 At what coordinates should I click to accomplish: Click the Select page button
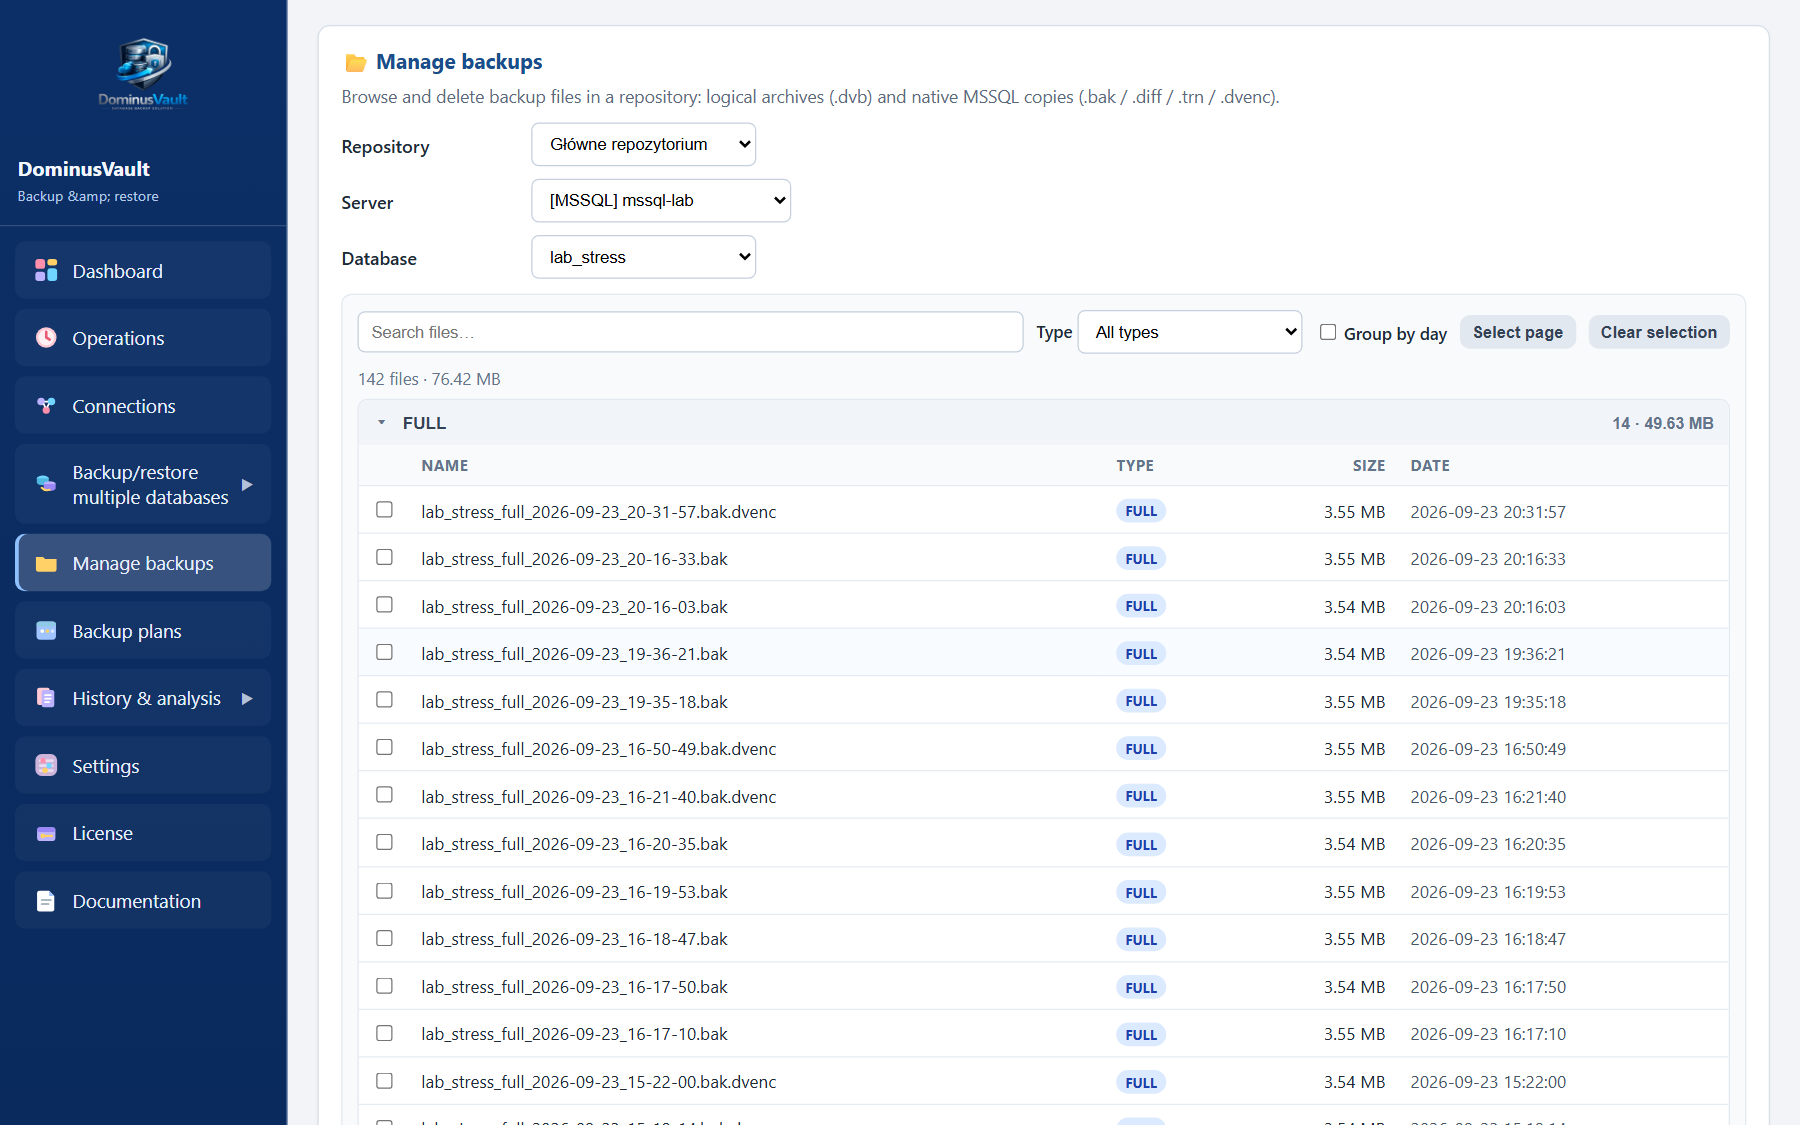[x=1518, y=332]
